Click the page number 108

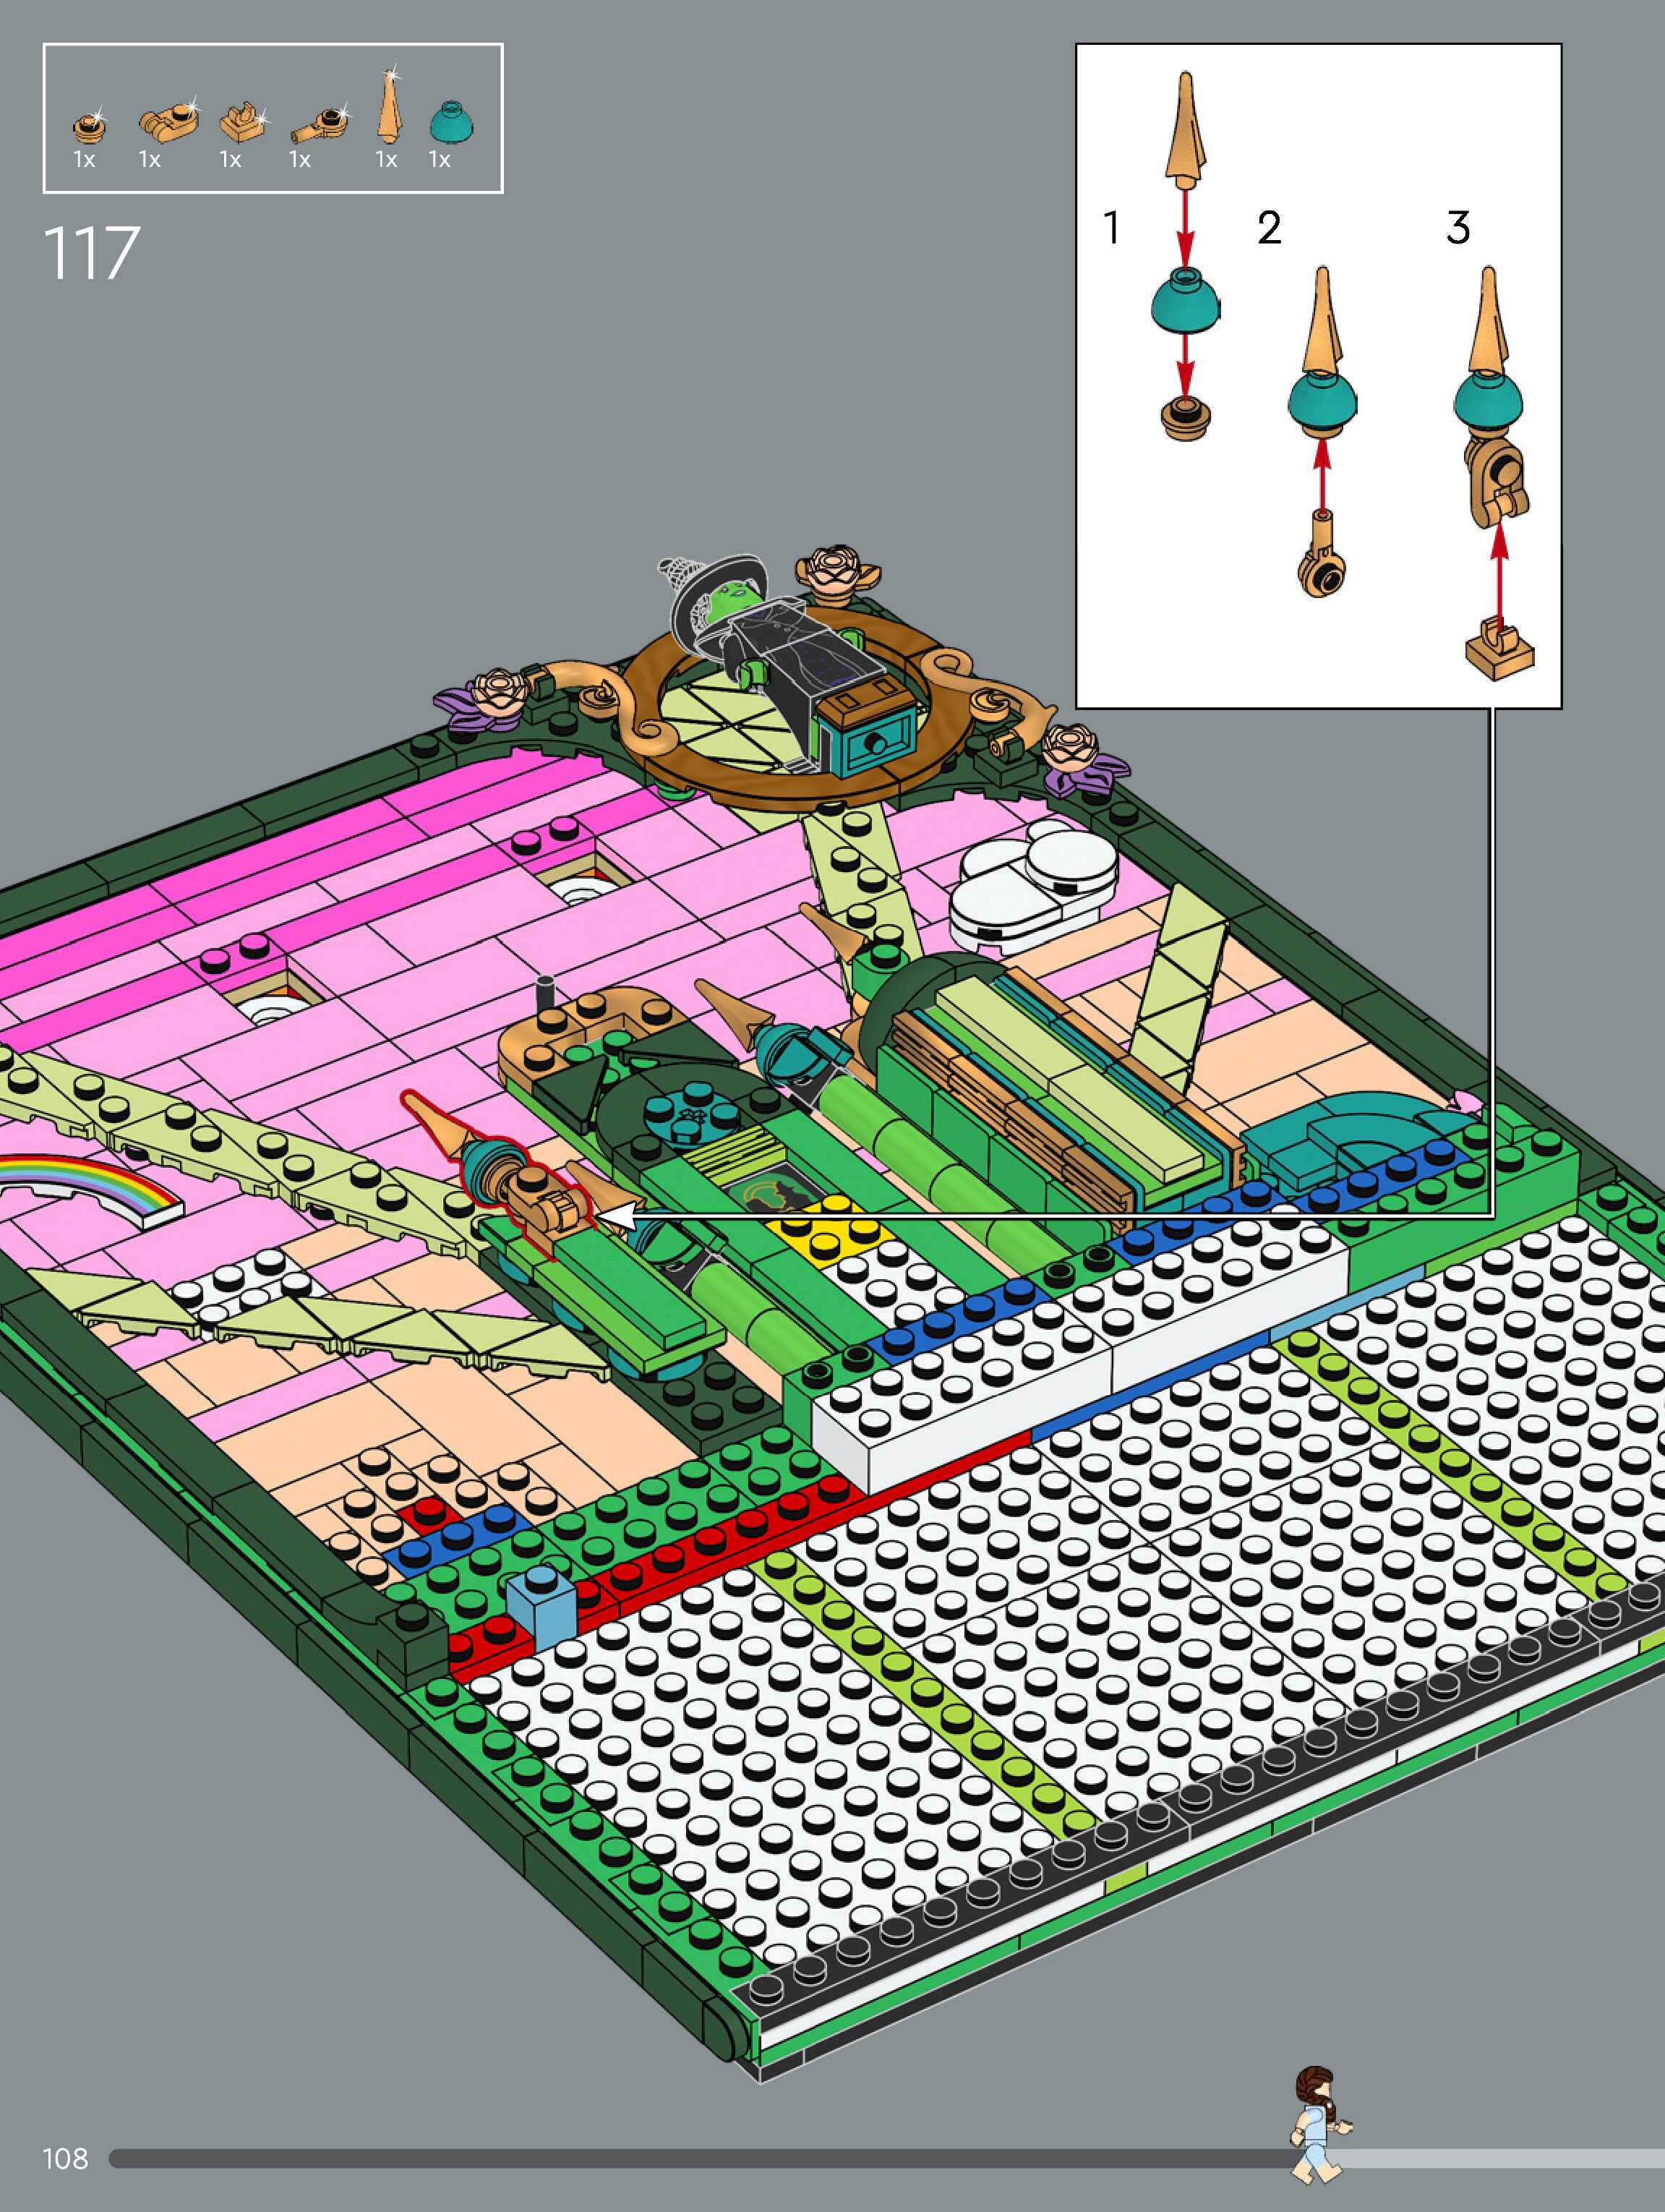point(66,2159)
